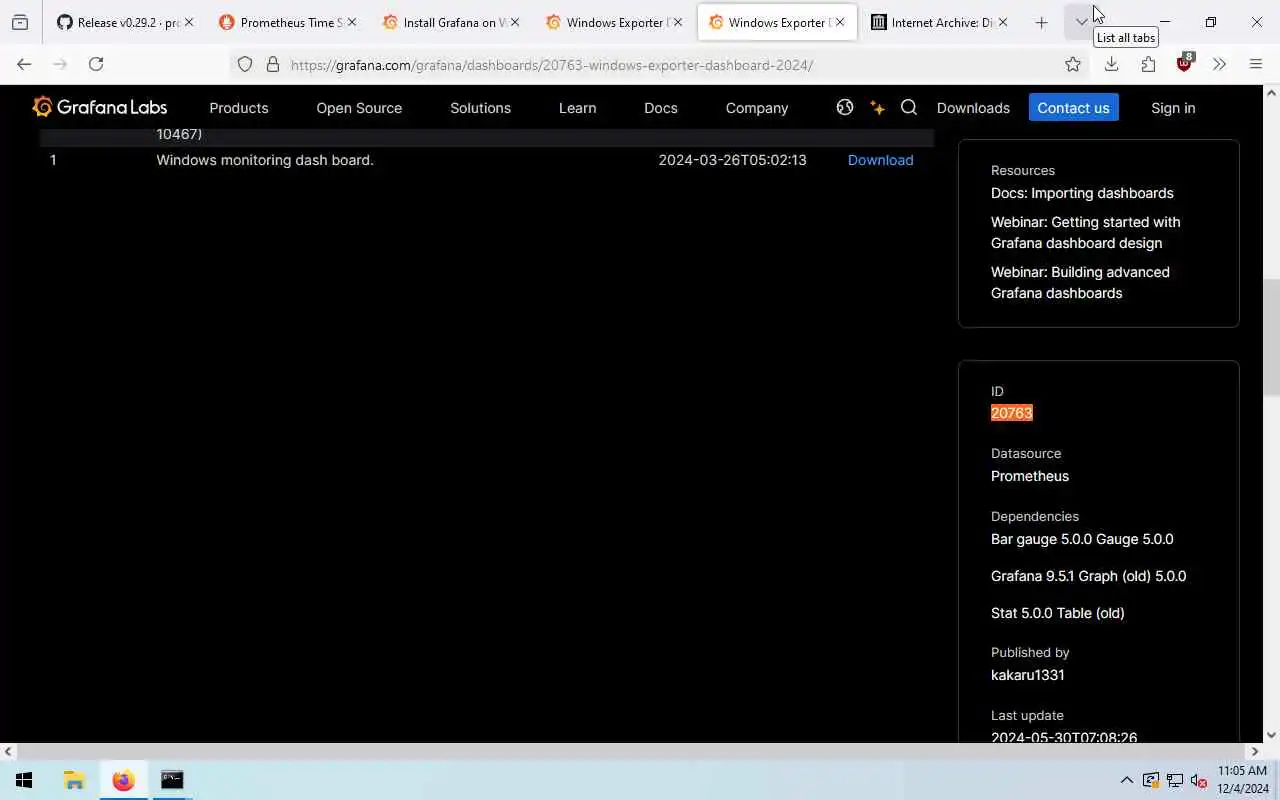1280x800 pixels.
Task: Show more tools with the double chevron
Action: click(1219, 64)
